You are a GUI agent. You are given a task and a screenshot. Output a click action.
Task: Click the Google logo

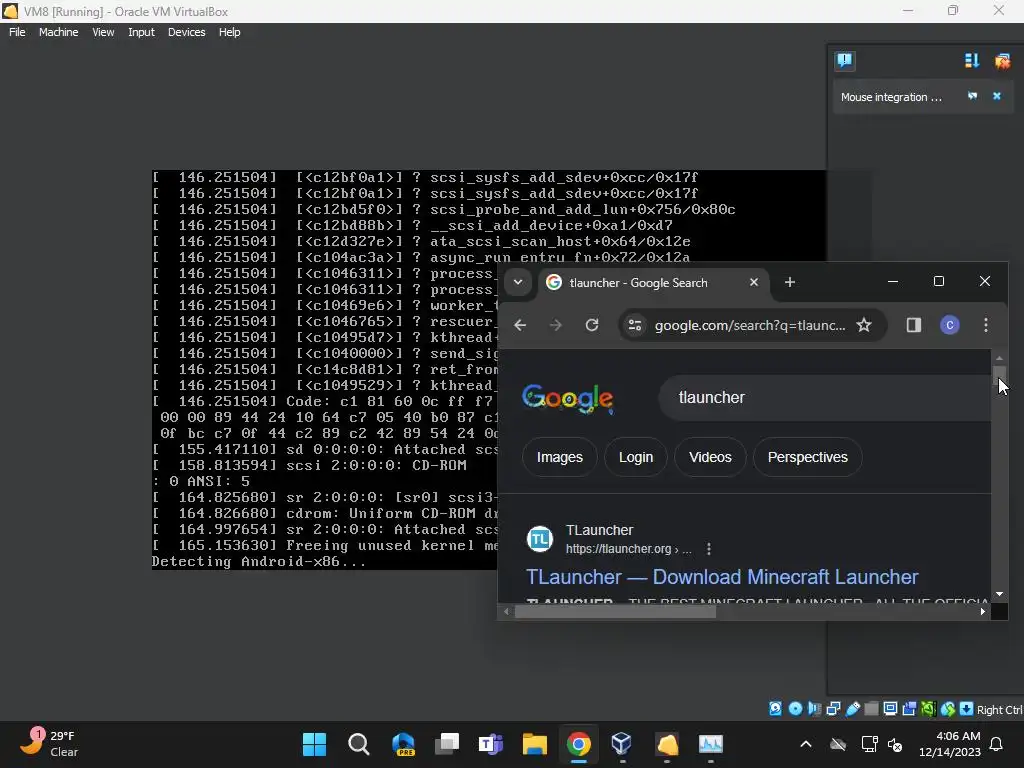point(568,398)
